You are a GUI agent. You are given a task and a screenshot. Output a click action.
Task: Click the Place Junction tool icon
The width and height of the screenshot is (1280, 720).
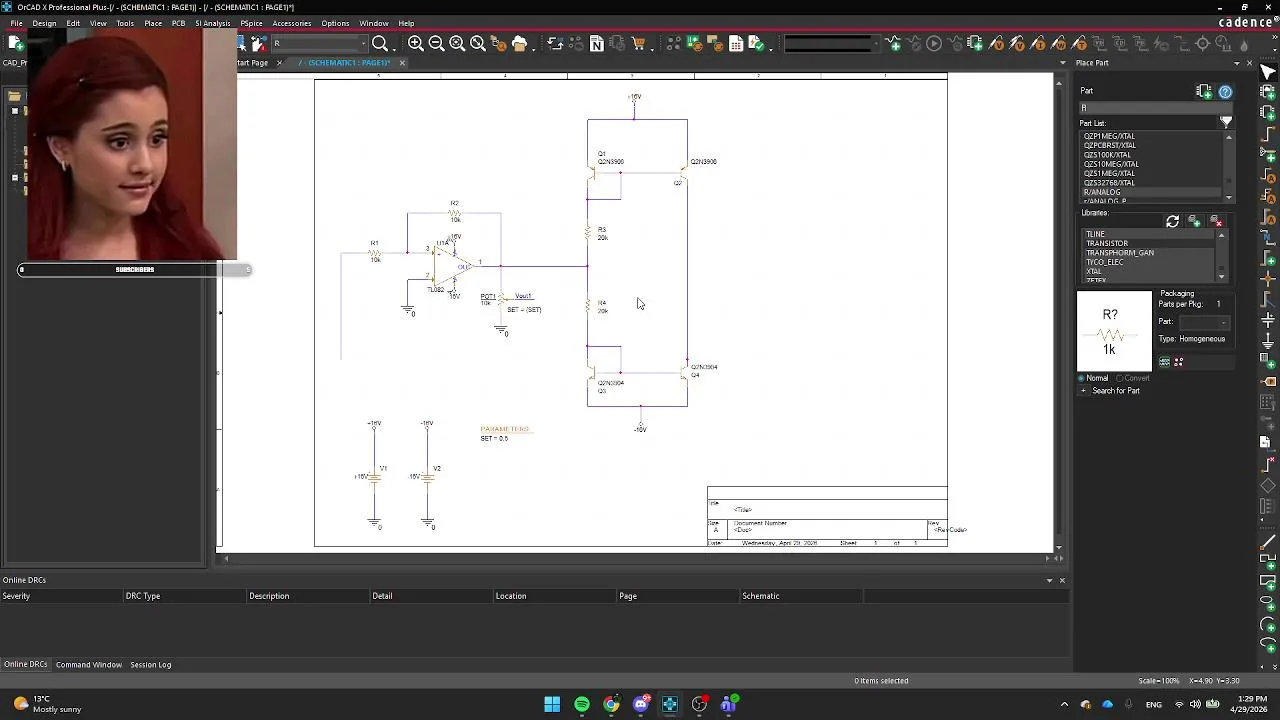pos(1268,278)
